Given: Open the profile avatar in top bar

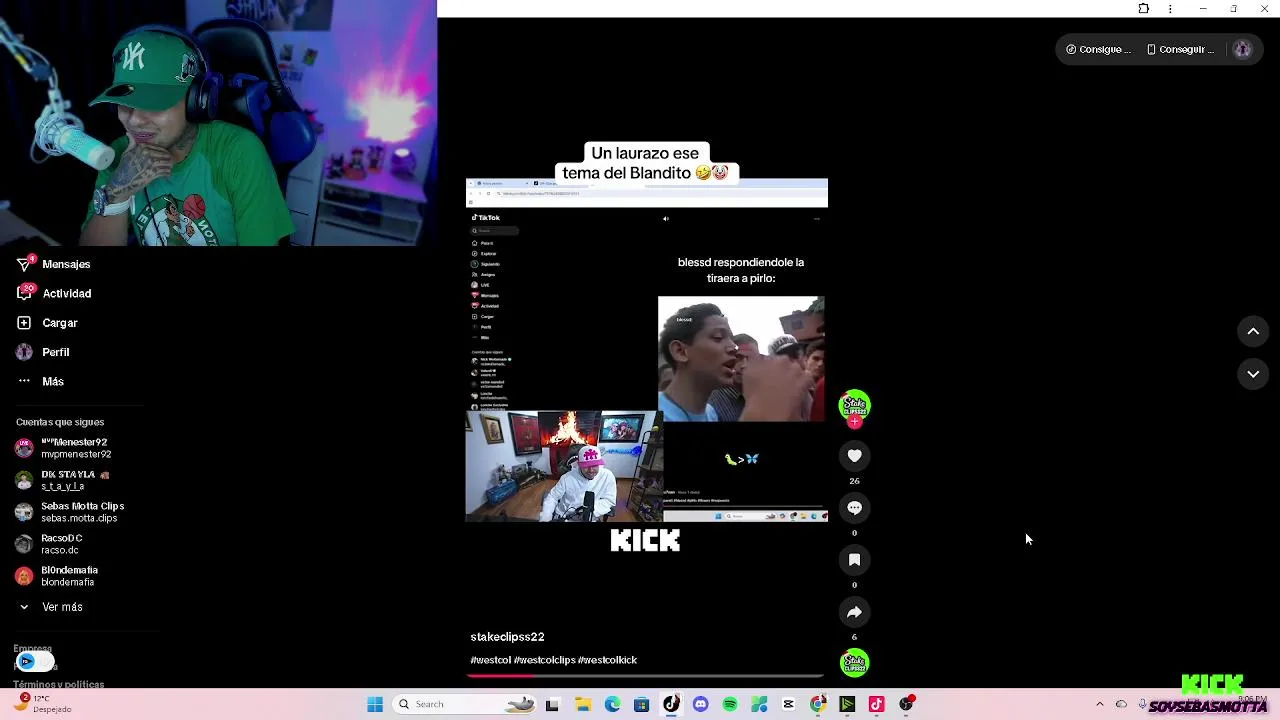Looking at the screenshot, I should (1242, 49).
